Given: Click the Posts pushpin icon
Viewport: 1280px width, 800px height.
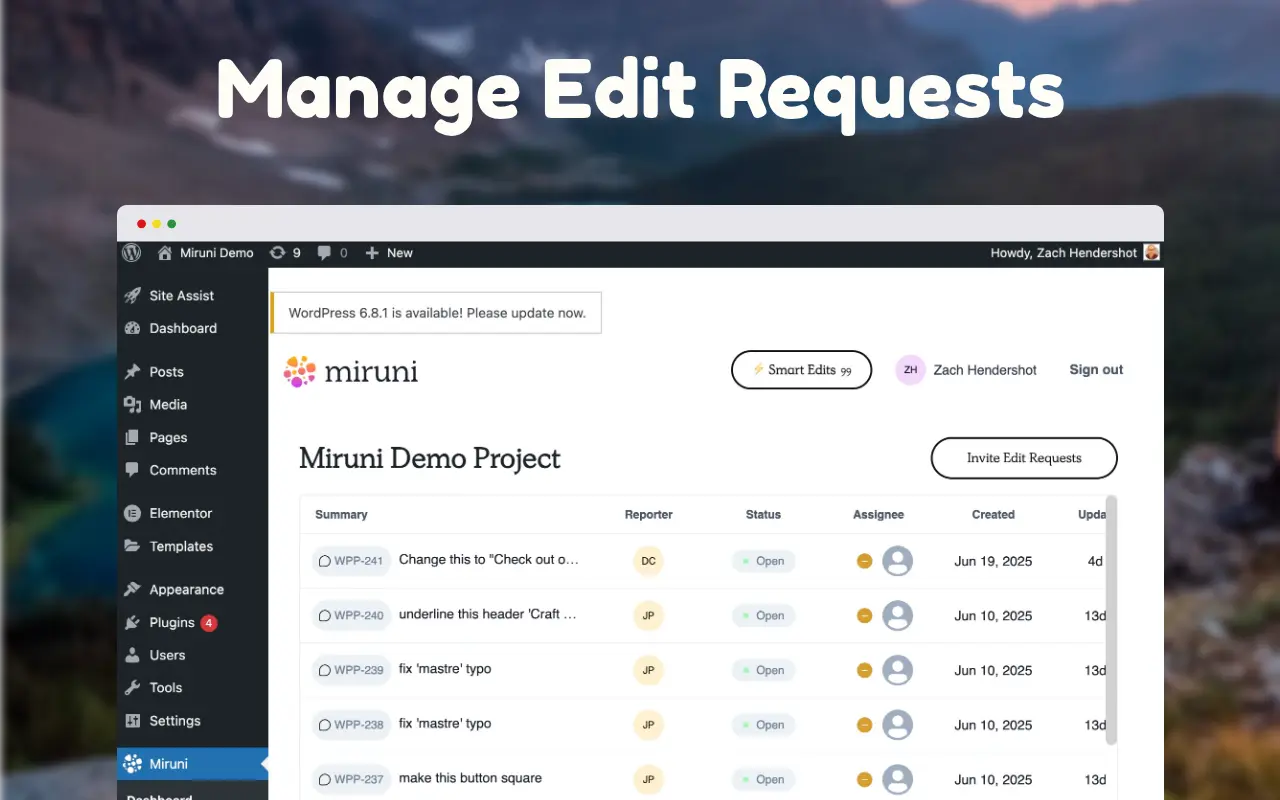Looking at the screenshot, I should point(132,371).
